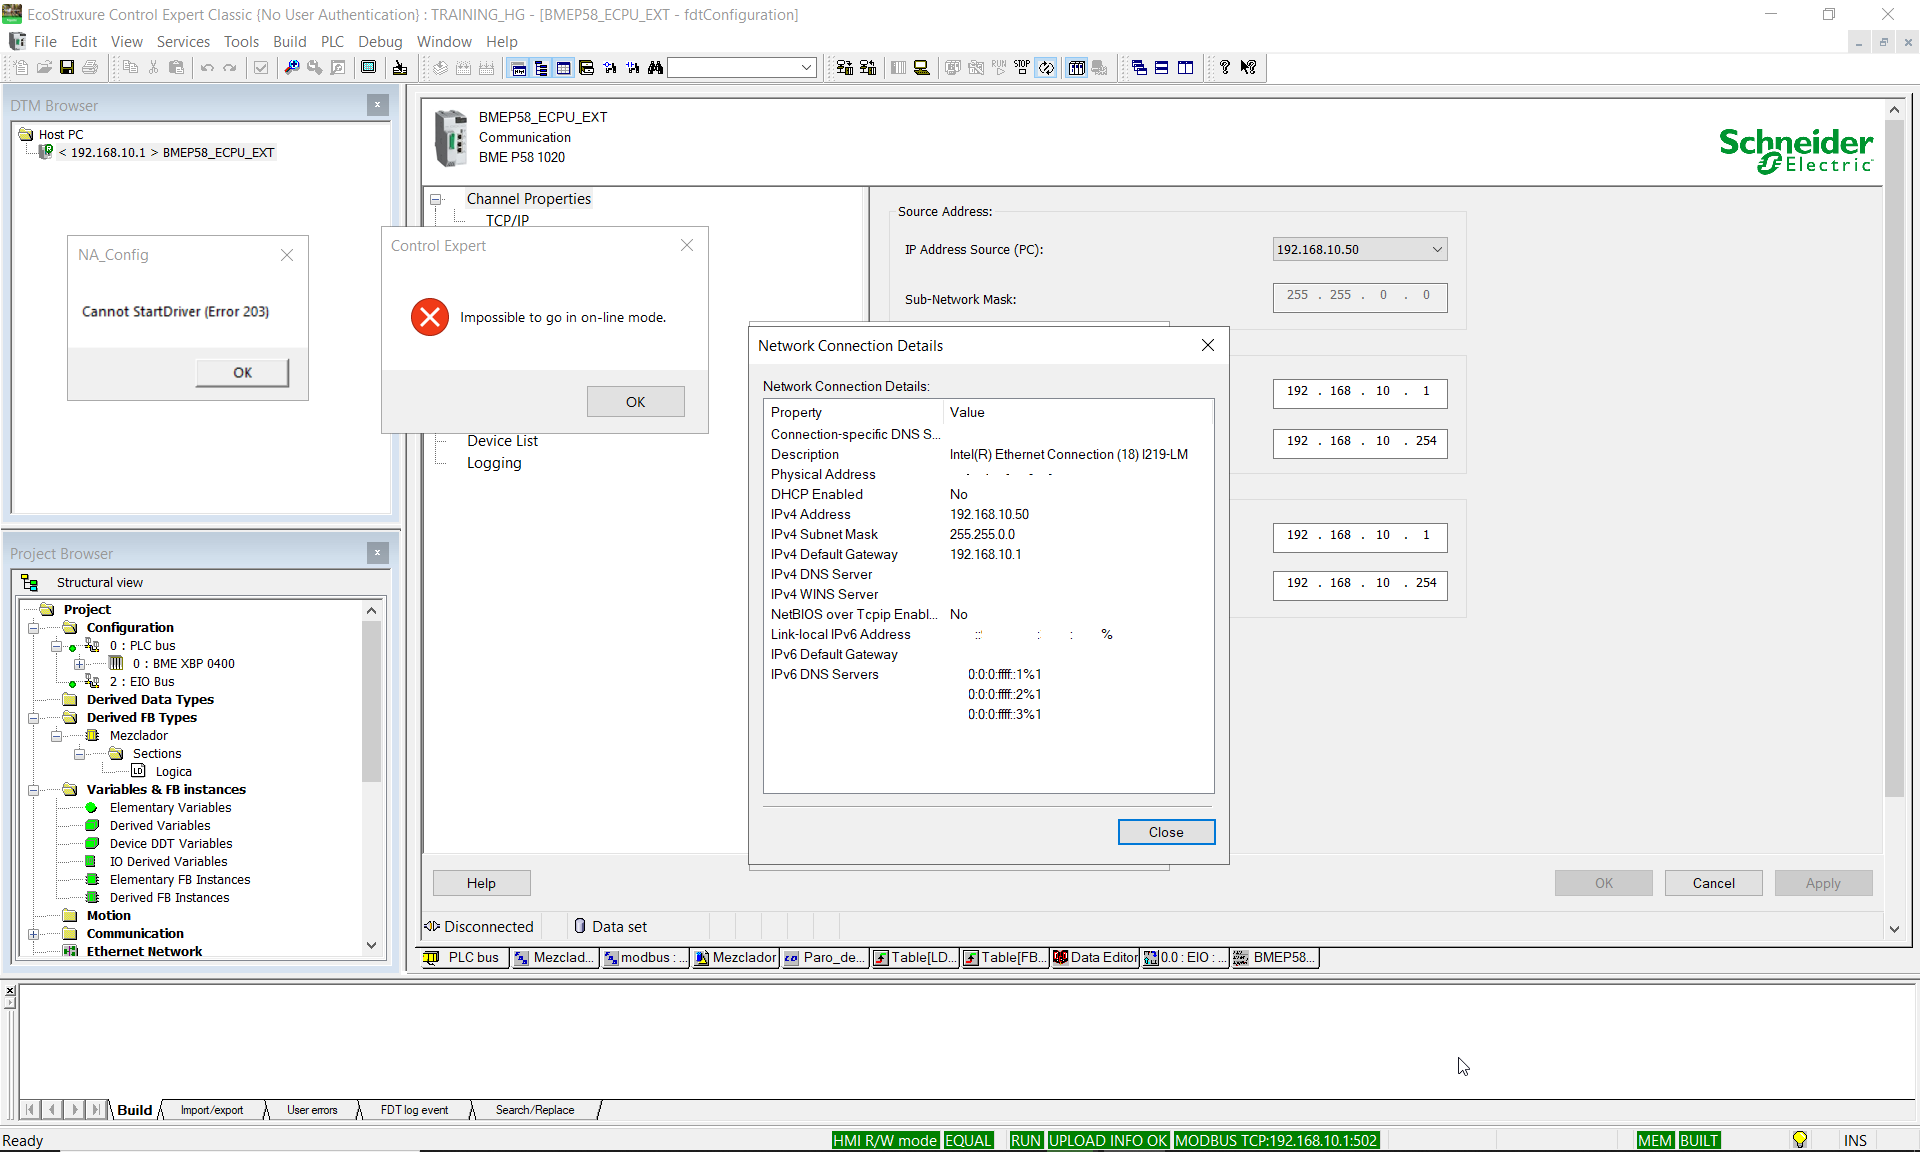
Task: Click the Help button in fdtConfiguration
Action: [481, 883]
